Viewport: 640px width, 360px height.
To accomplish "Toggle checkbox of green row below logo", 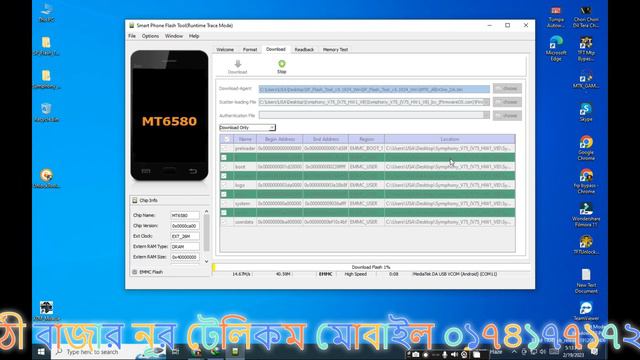I will [x=224, y=194].
